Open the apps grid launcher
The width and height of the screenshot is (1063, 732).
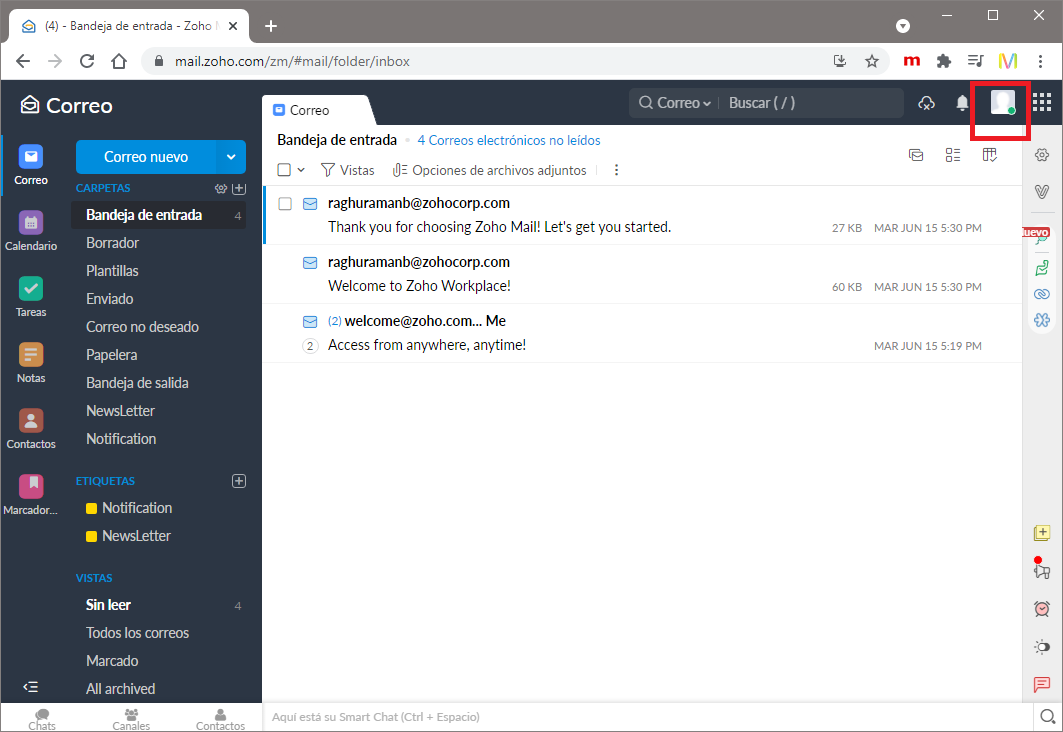(1042, 102)
